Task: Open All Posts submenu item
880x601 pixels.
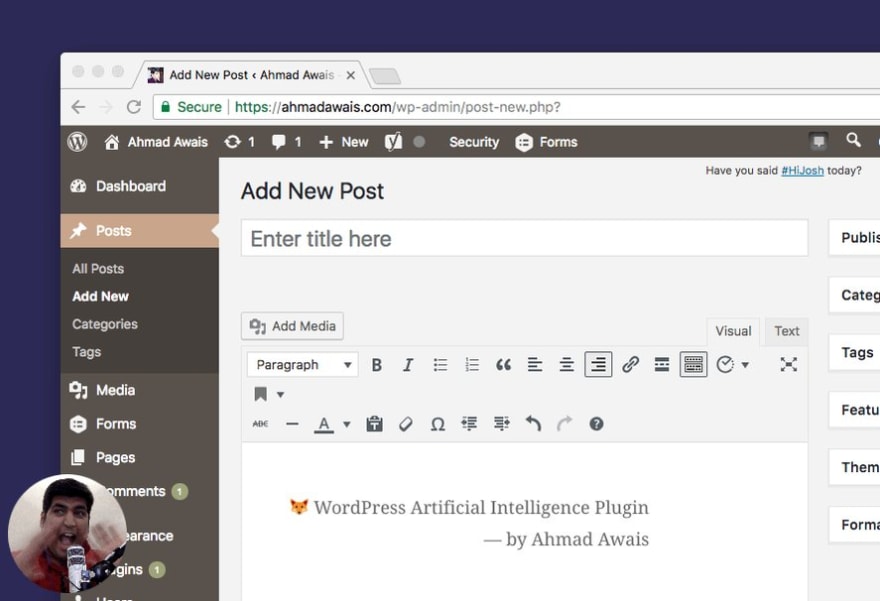Action: tap(98, 269)
